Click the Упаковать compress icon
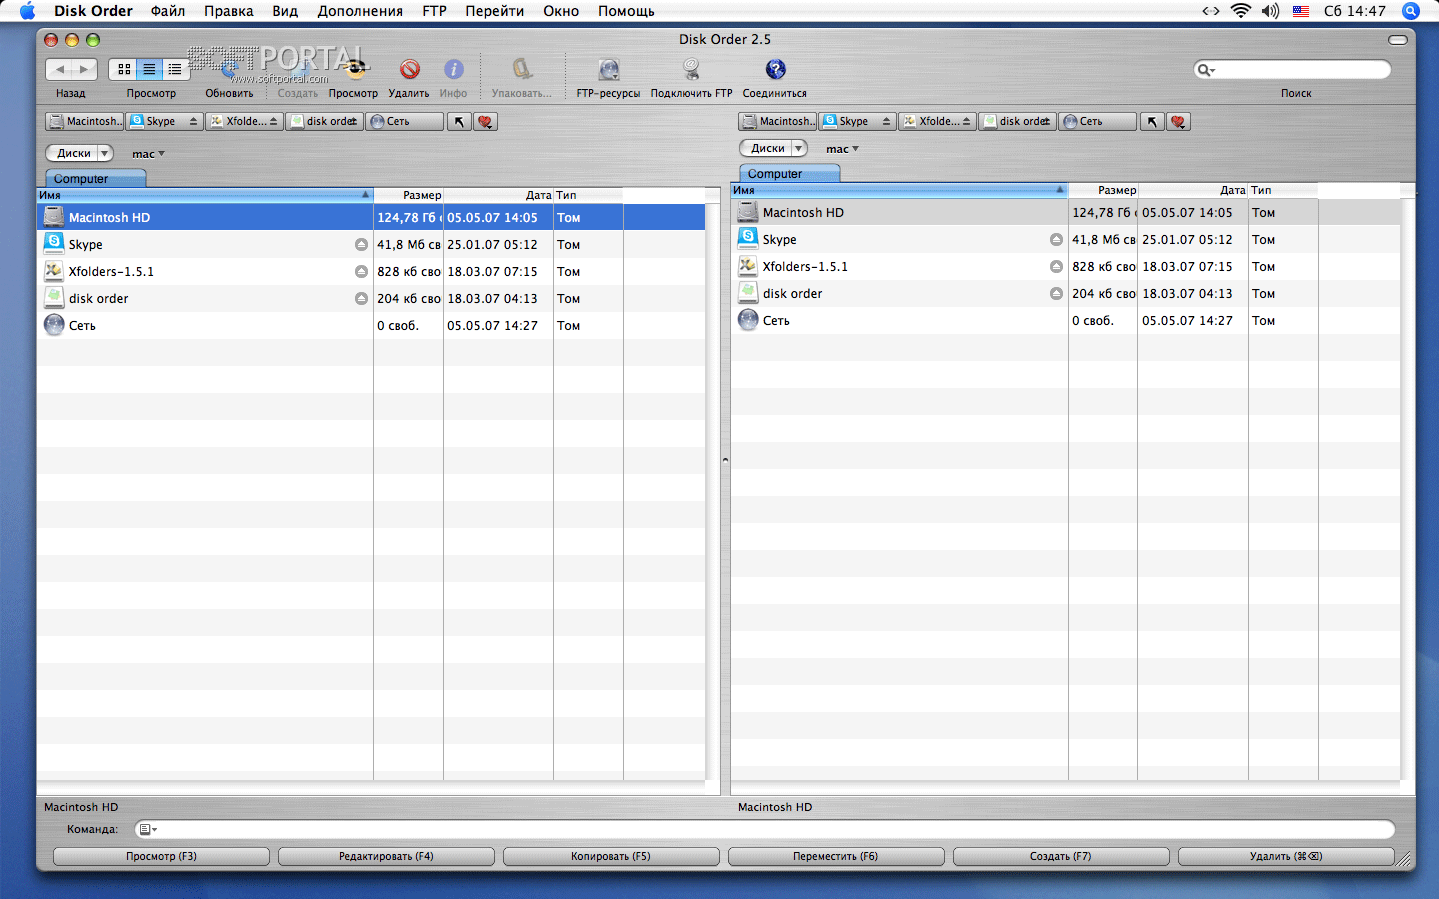Viewport: 1439px width, 899px height. [x=521, y=69]
